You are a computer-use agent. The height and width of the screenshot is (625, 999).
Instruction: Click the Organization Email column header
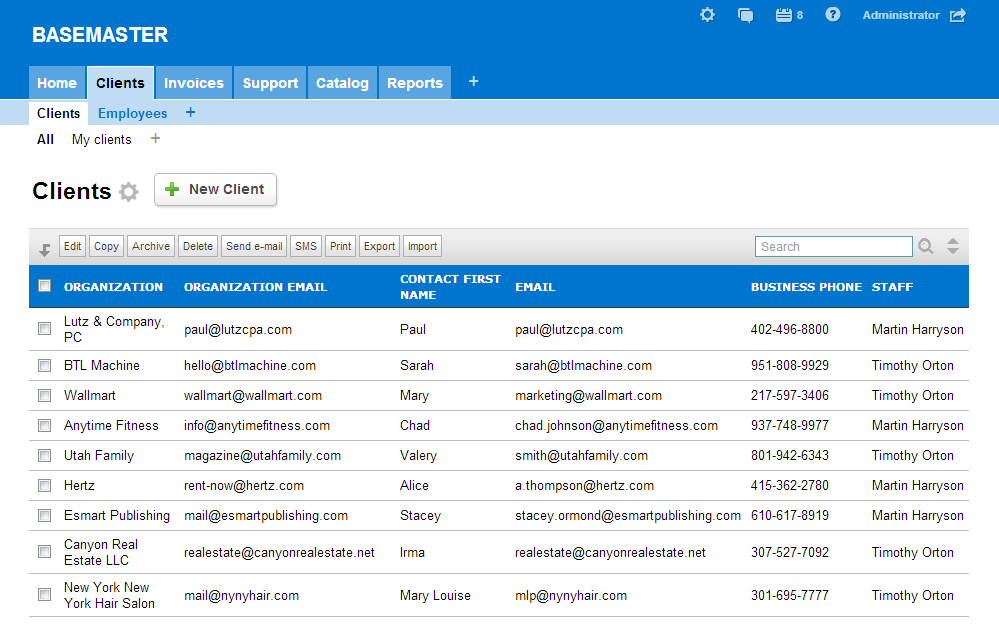tap(255, 287)
